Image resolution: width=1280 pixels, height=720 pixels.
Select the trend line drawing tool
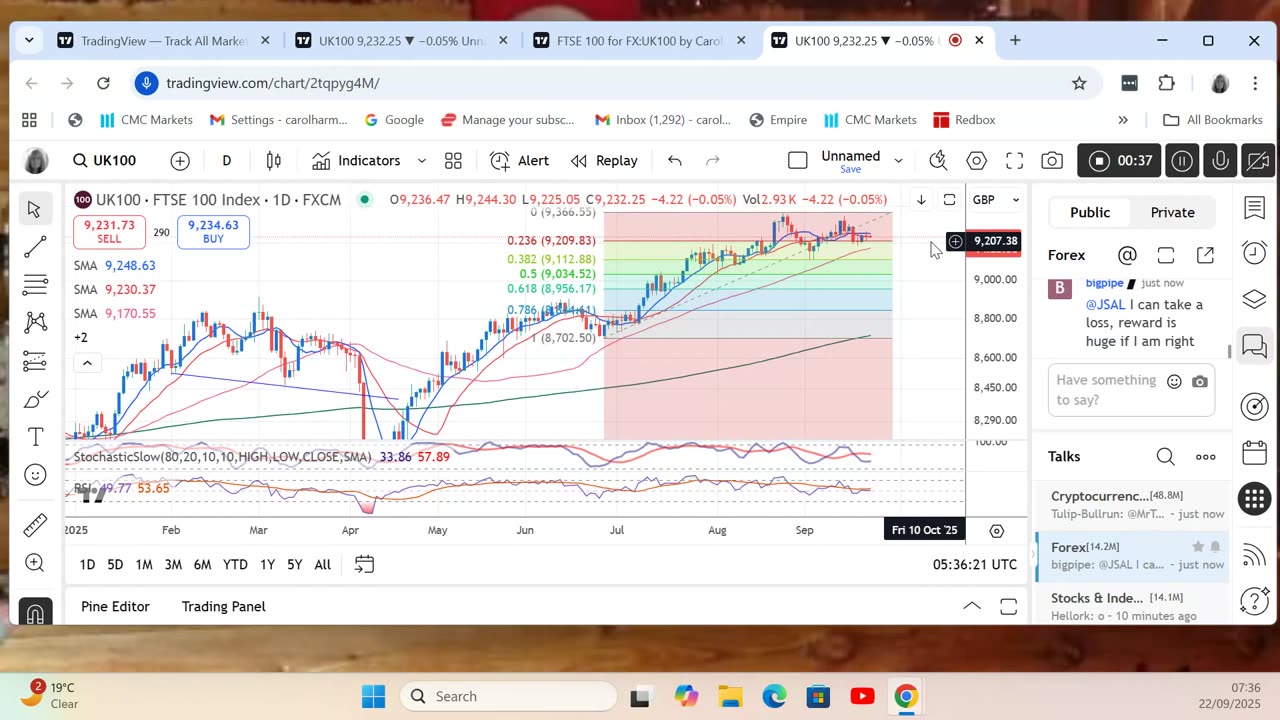[35, 247]
